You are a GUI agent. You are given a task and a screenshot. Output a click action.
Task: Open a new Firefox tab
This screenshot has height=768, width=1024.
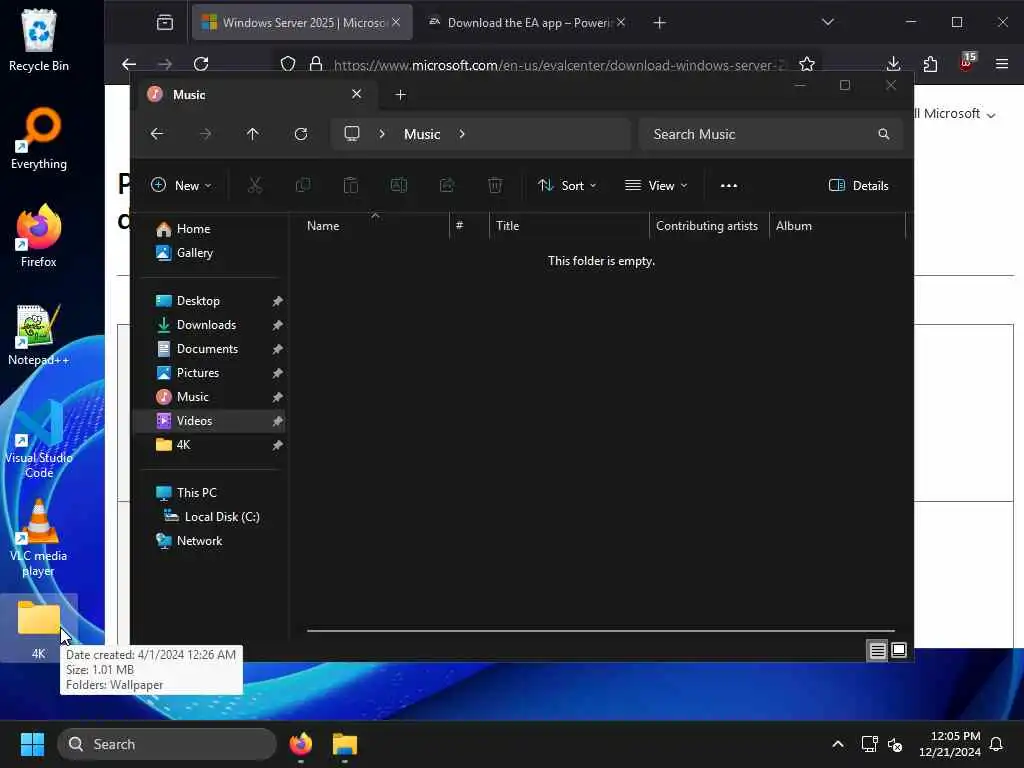[660, 23]
